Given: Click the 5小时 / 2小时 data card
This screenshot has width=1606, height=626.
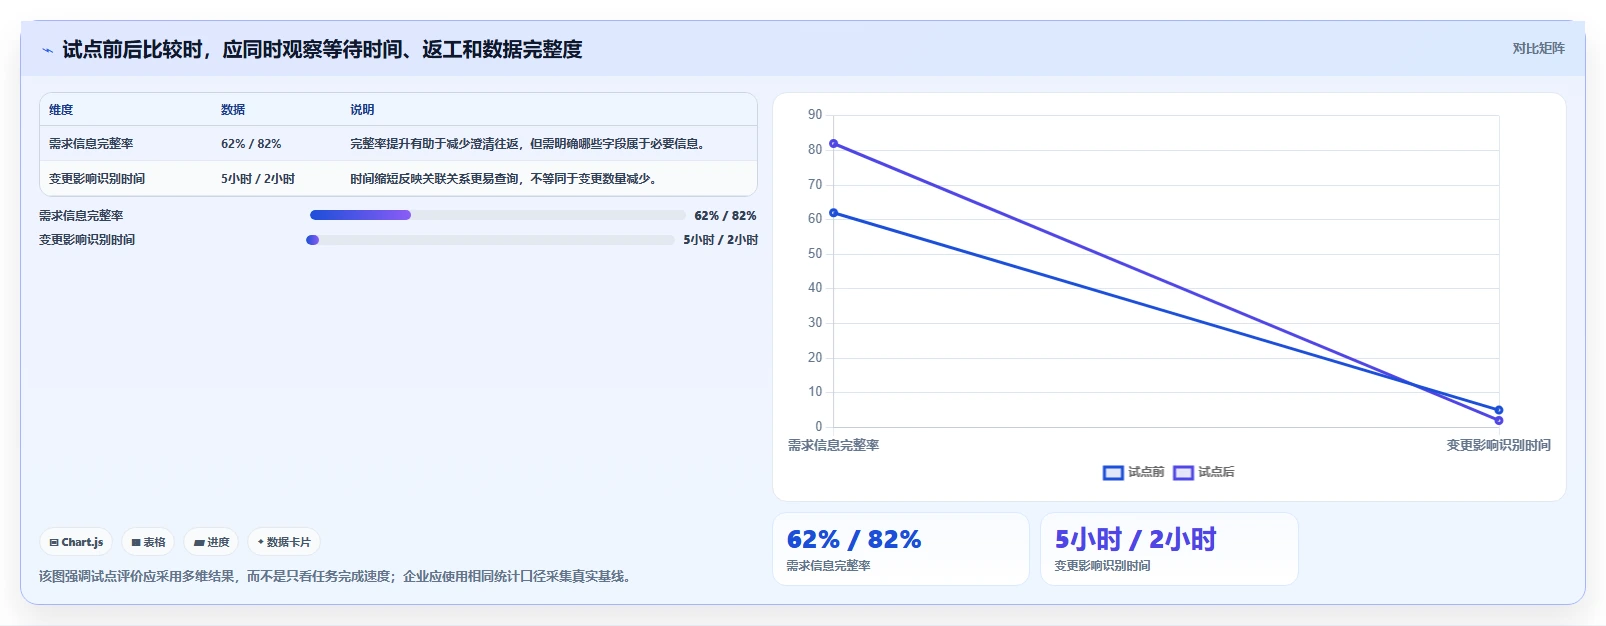Looking at the screenshot, I should 1169,549.
